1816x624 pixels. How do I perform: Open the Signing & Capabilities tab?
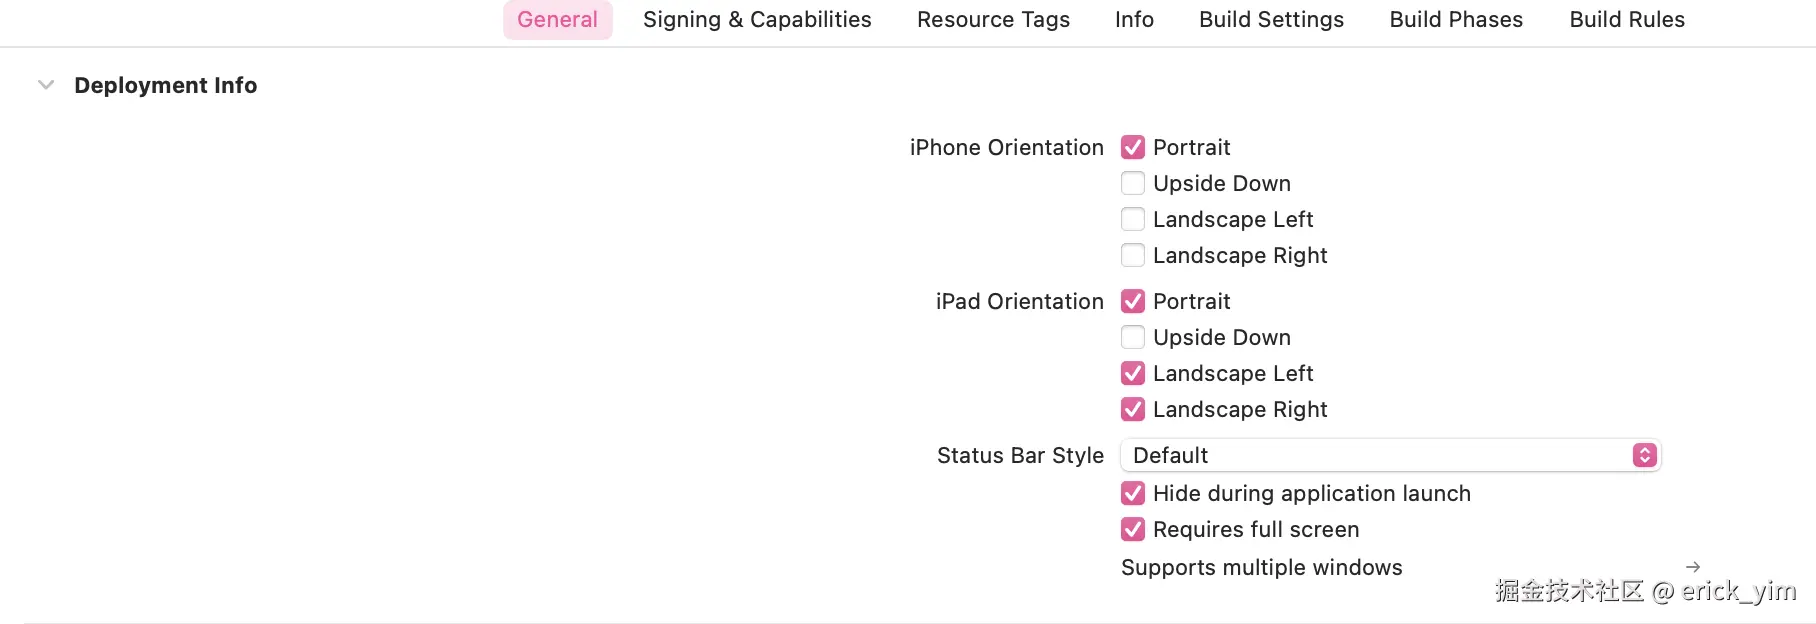757,20
